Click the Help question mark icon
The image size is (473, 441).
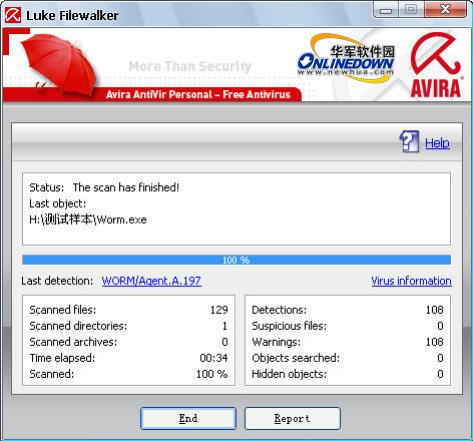(x=409, y=141)
